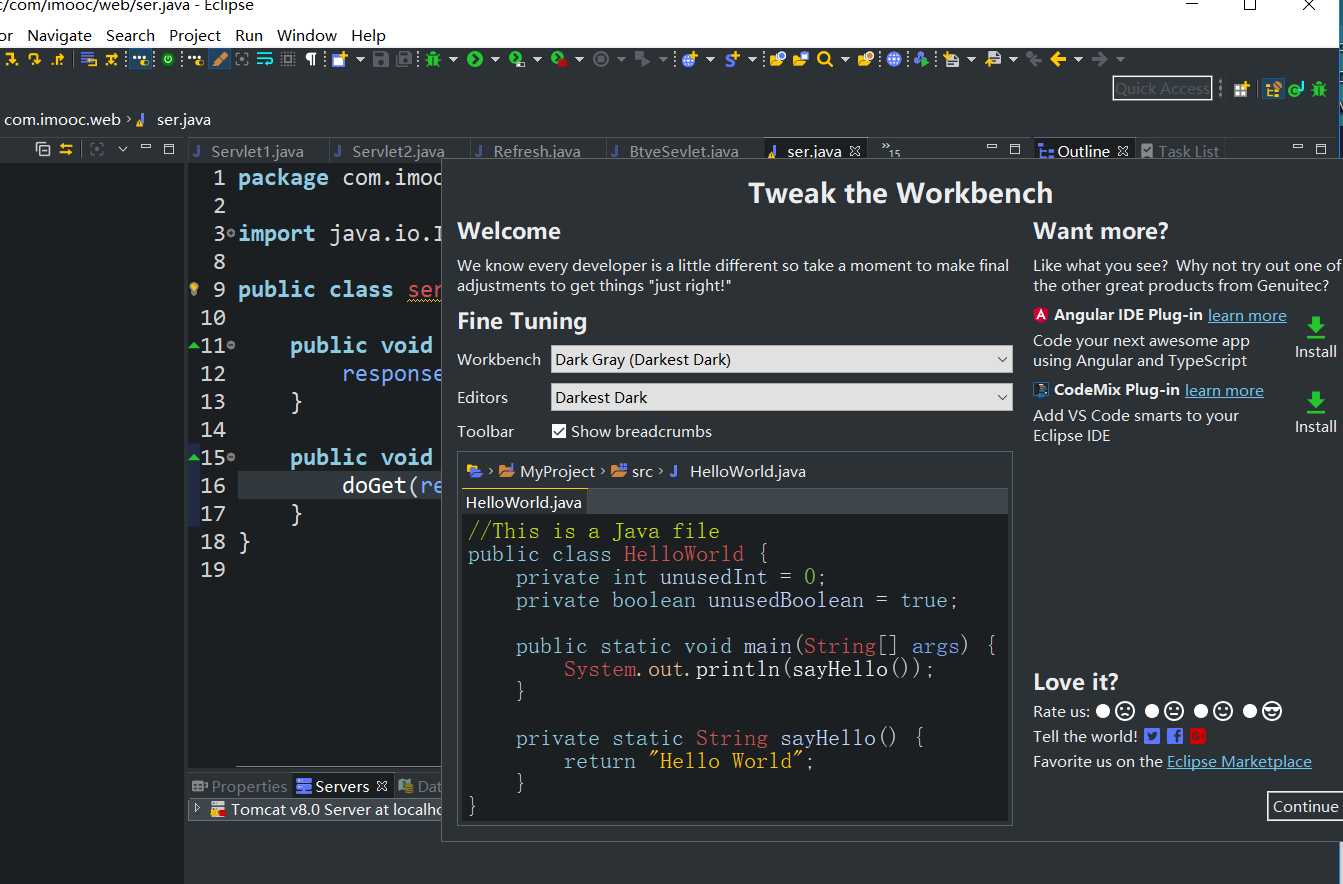Start debugging with the green bug icon
Image resolution: width=1343 pixels, height=884 pixels.
[x=433, y=59]
